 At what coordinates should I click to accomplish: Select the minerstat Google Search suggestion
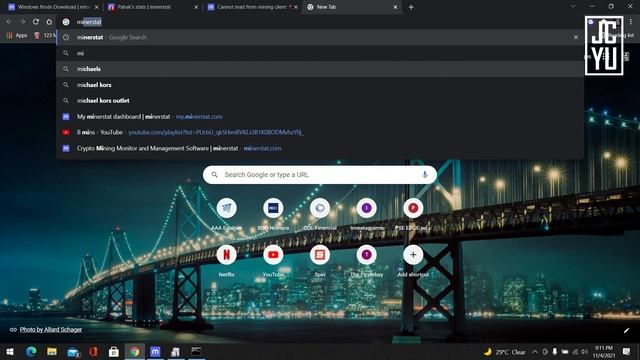tap(320, 37)
